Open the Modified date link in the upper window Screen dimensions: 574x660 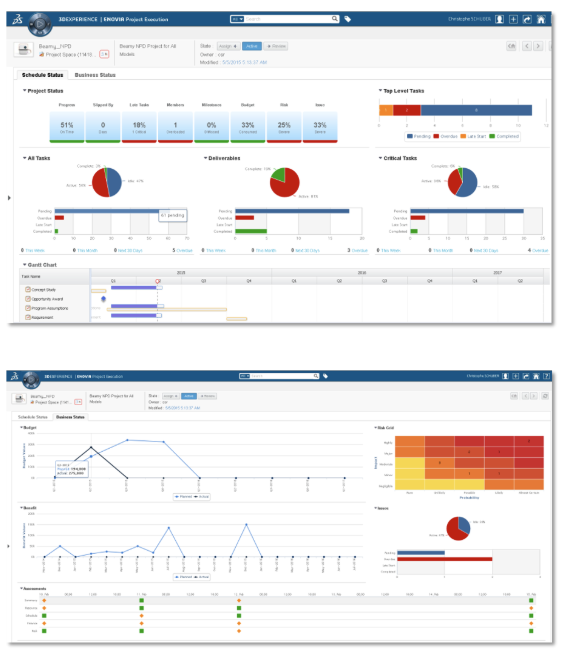point(244,62)
